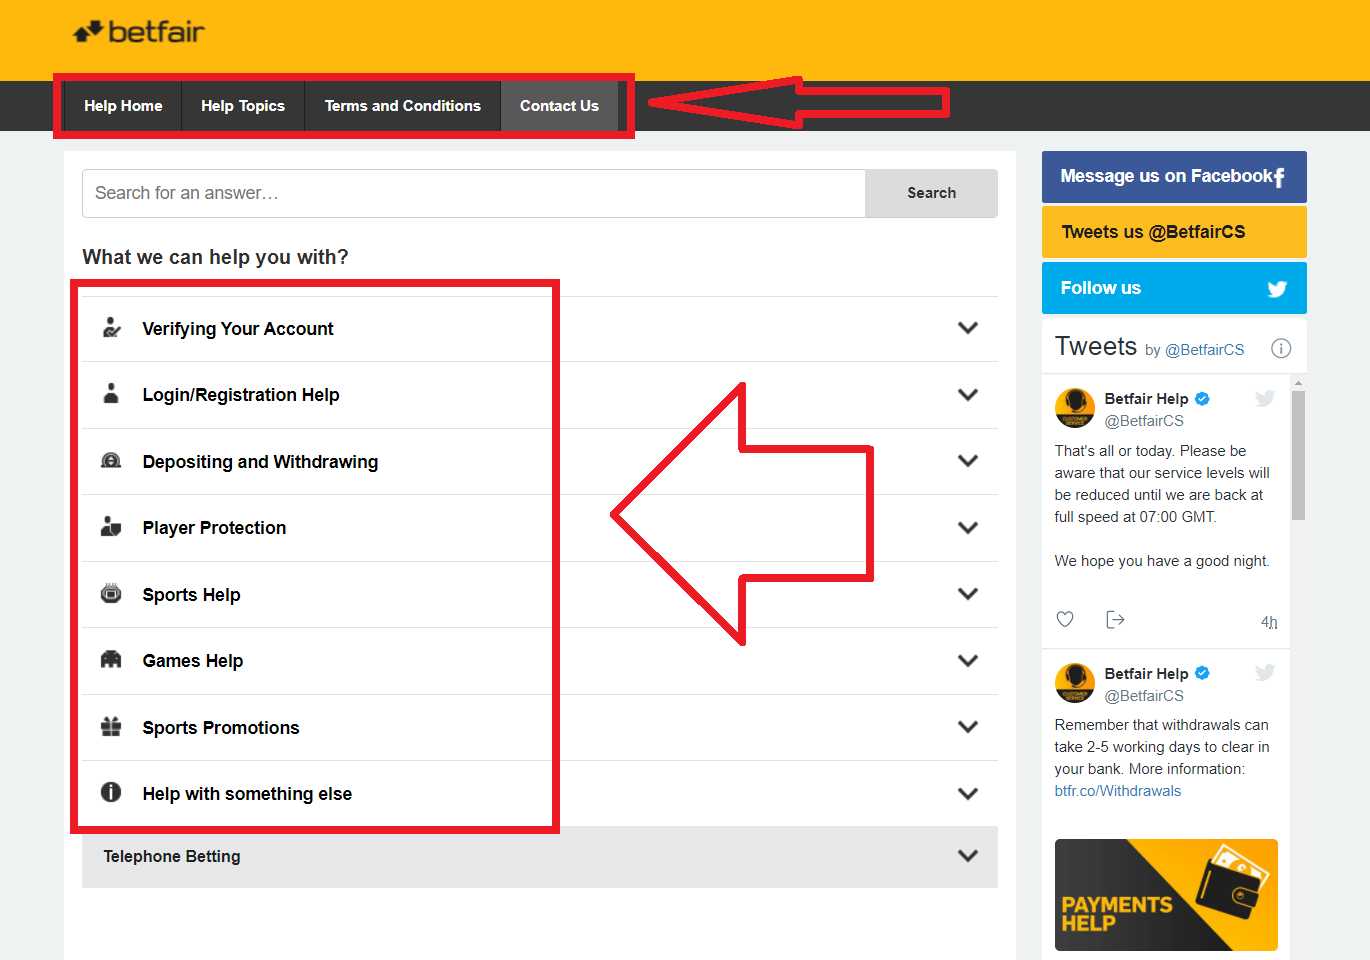Click Depositing and Withdrawing label
Viewport: 1370px width, 960px height.
(260, 462)
